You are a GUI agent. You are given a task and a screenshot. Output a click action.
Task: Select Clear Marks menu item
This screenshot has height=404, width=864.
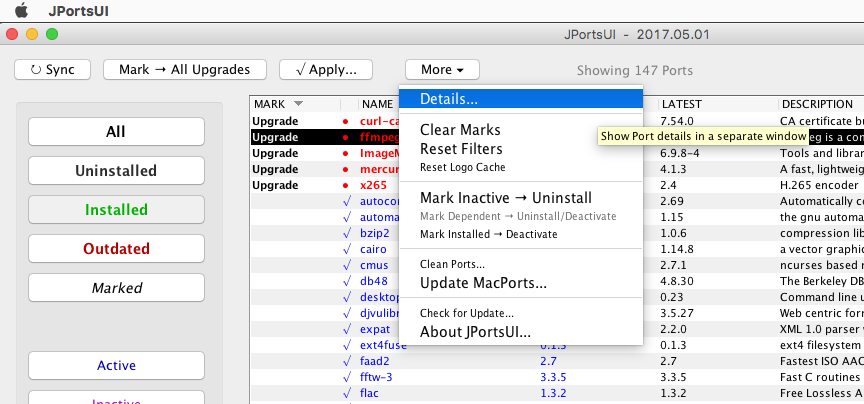point(460,130)
